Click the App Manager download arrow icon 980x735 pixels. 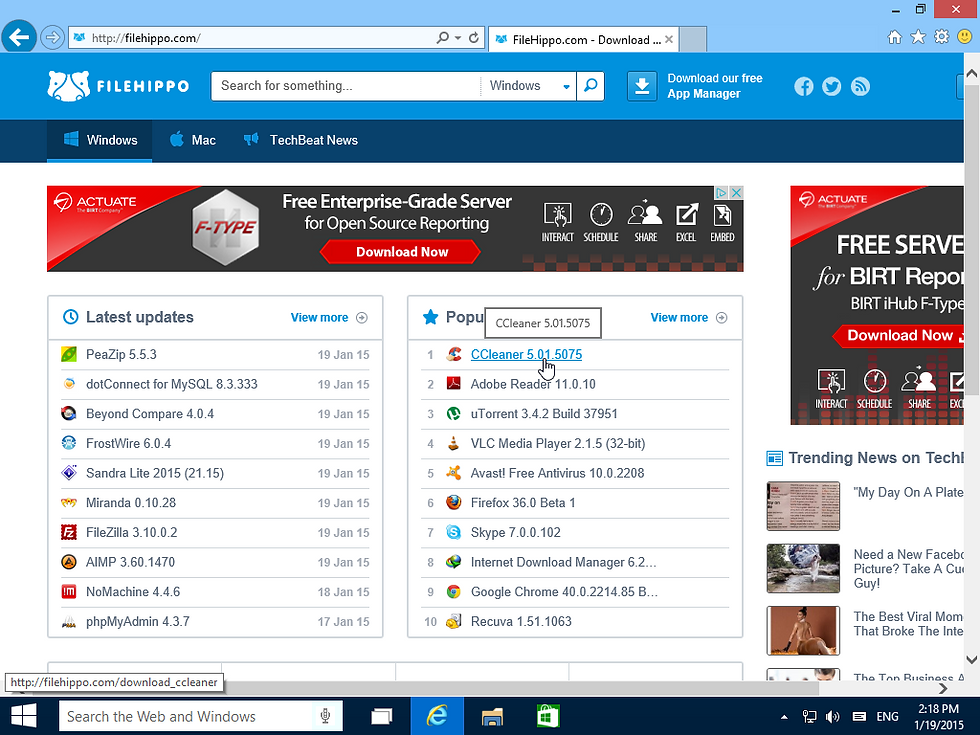642,86
